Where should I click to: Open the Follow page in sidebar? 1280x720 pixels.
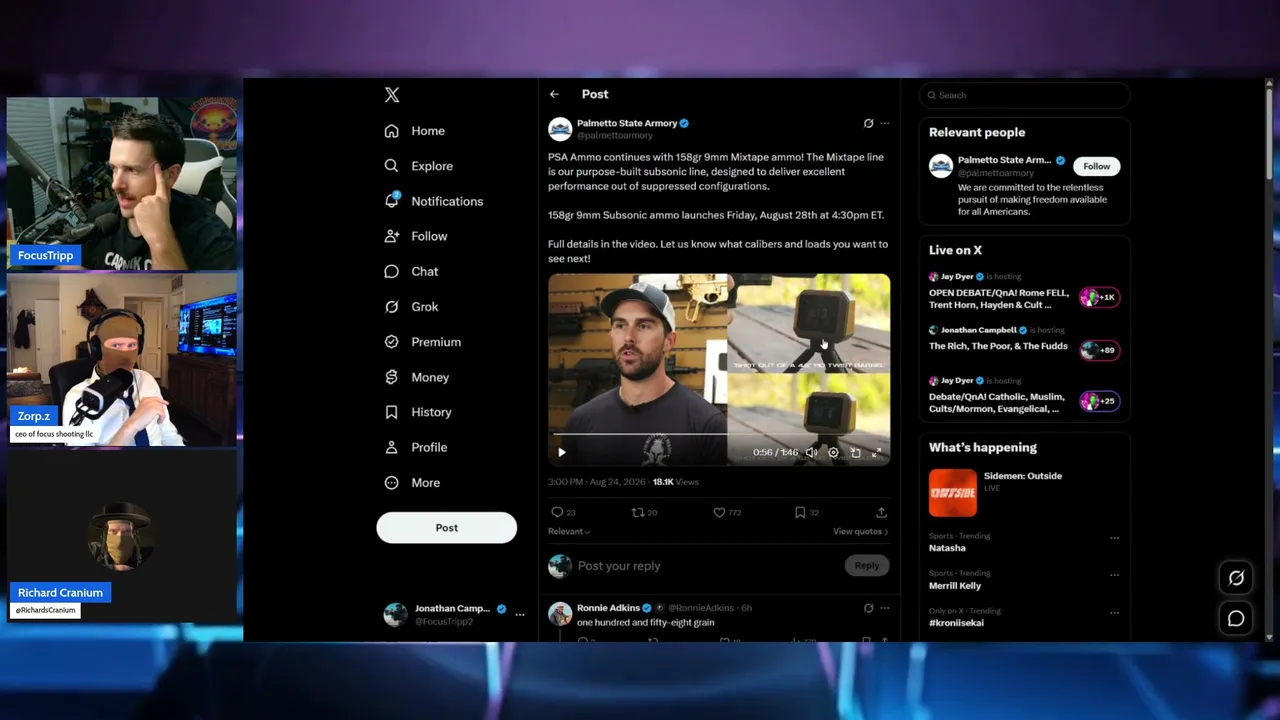click(416, 236)
